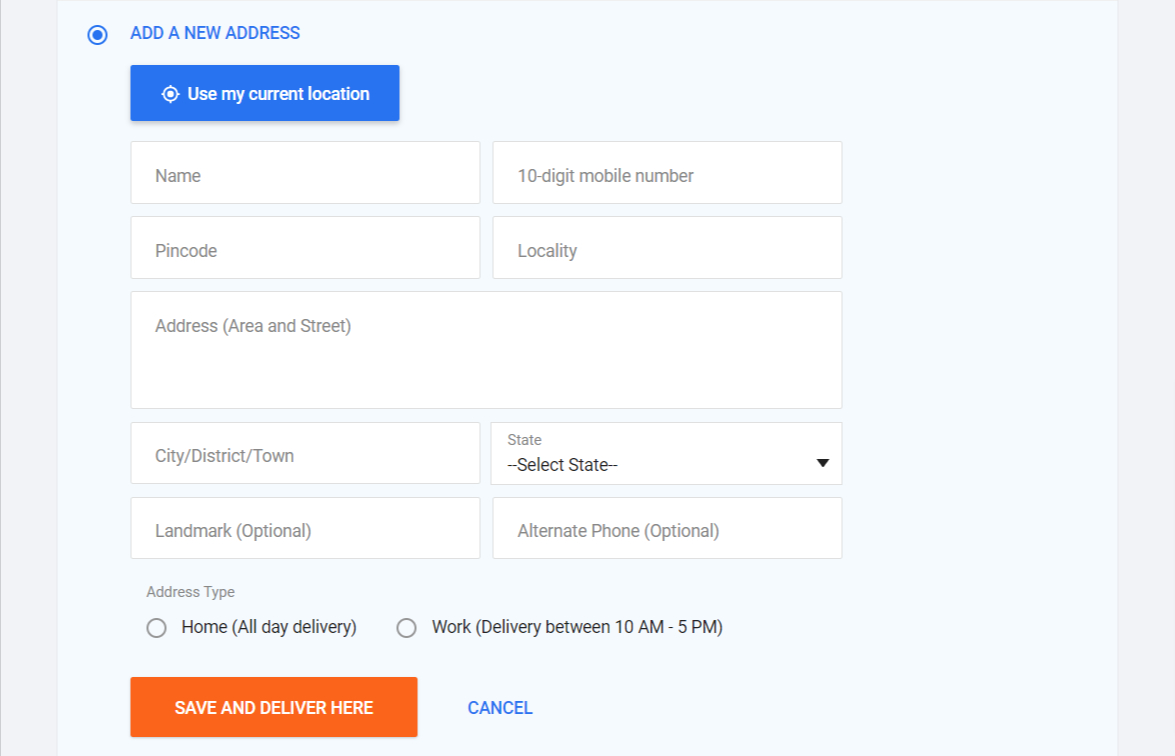Viewport: 1175px width, 756px height.
Task: Click the Add a New Address heading
Action: point(215,33)
